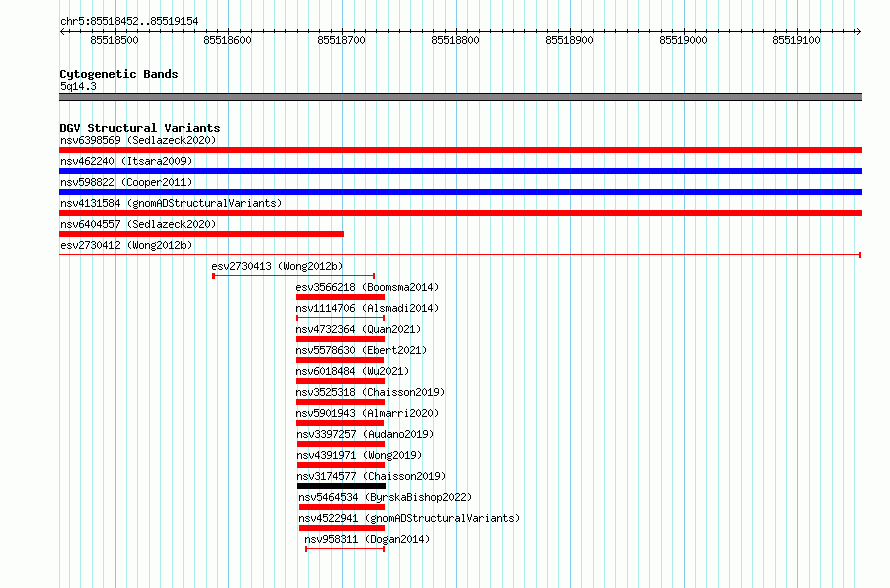Open the nsv4732364 (Quan2021) label
890x588 pixels.
[x=358, y=329]
